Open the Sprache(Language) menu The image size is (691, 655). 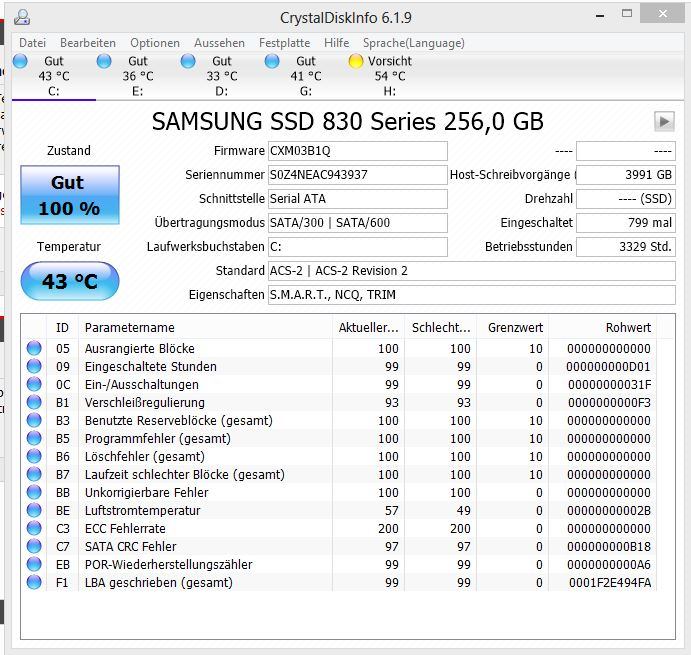(x=413, y=43)
